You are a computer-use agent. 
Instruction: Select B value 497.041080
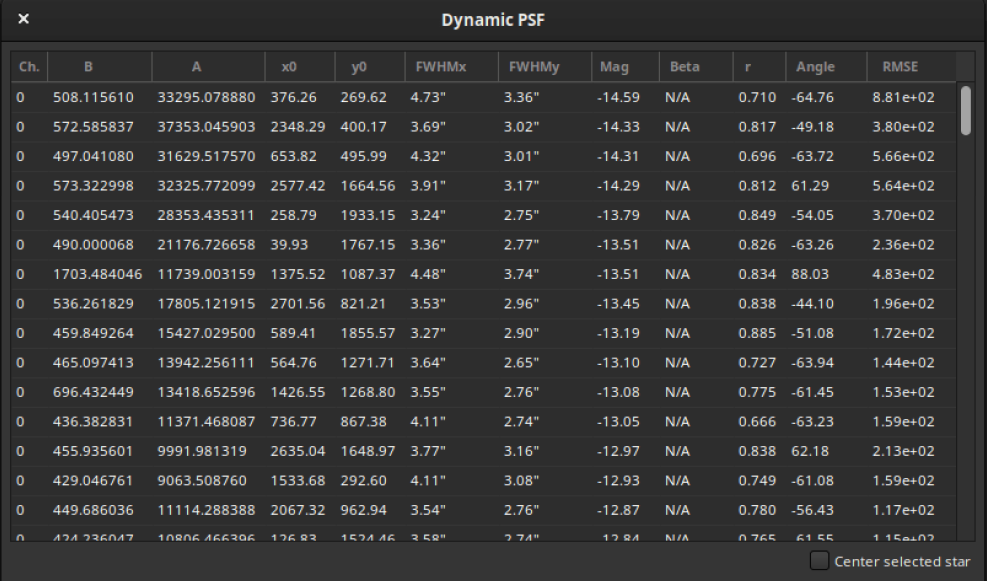93,156
